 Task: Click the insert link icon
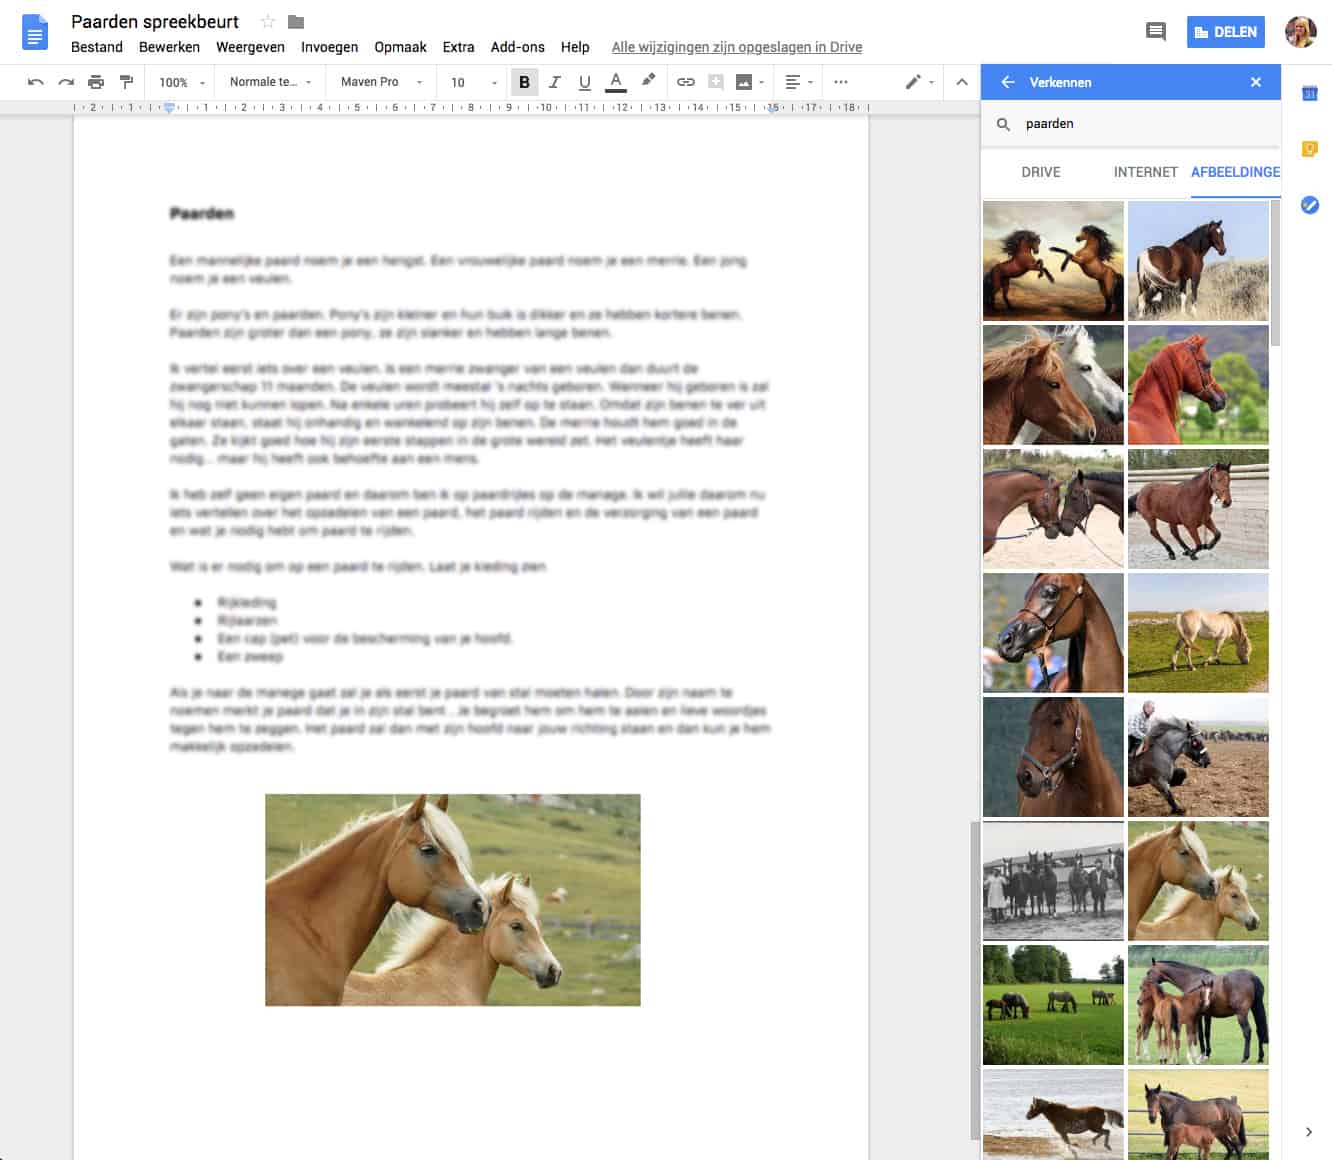pos(685,82)
